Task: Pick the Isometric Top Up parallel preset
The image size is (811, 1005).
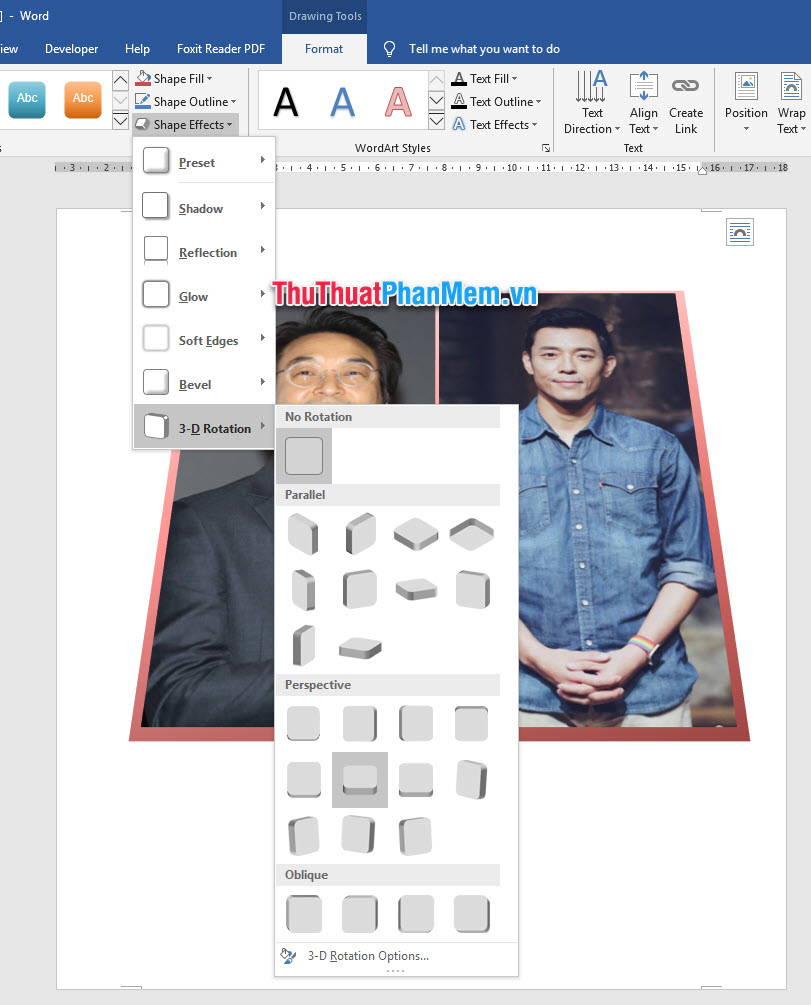Action: 415,533
